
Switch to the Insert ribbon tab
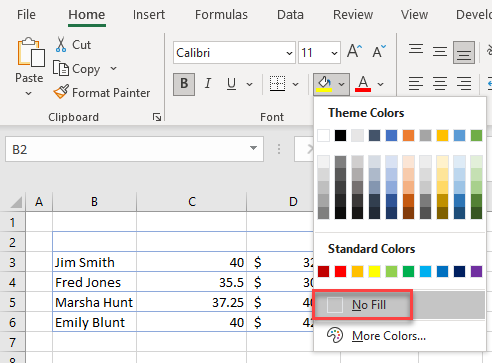click(149, 15)
